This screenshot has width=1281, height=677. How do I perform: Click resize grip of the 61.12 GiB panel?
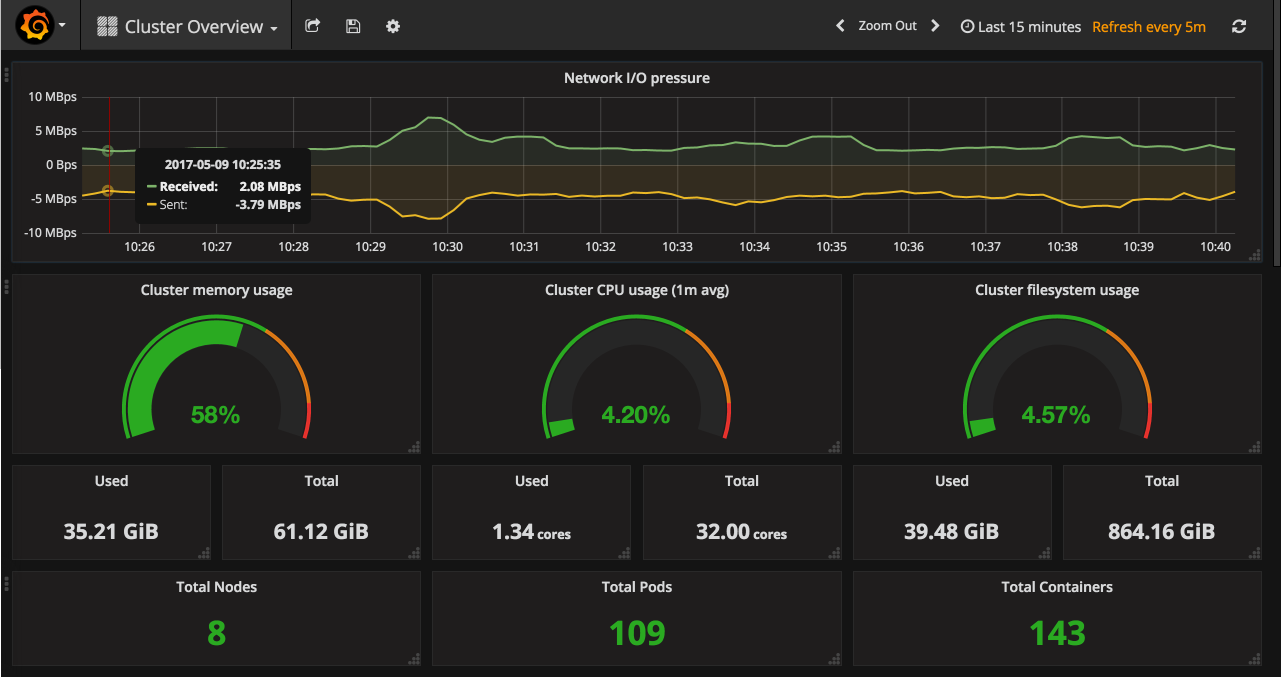414,552
